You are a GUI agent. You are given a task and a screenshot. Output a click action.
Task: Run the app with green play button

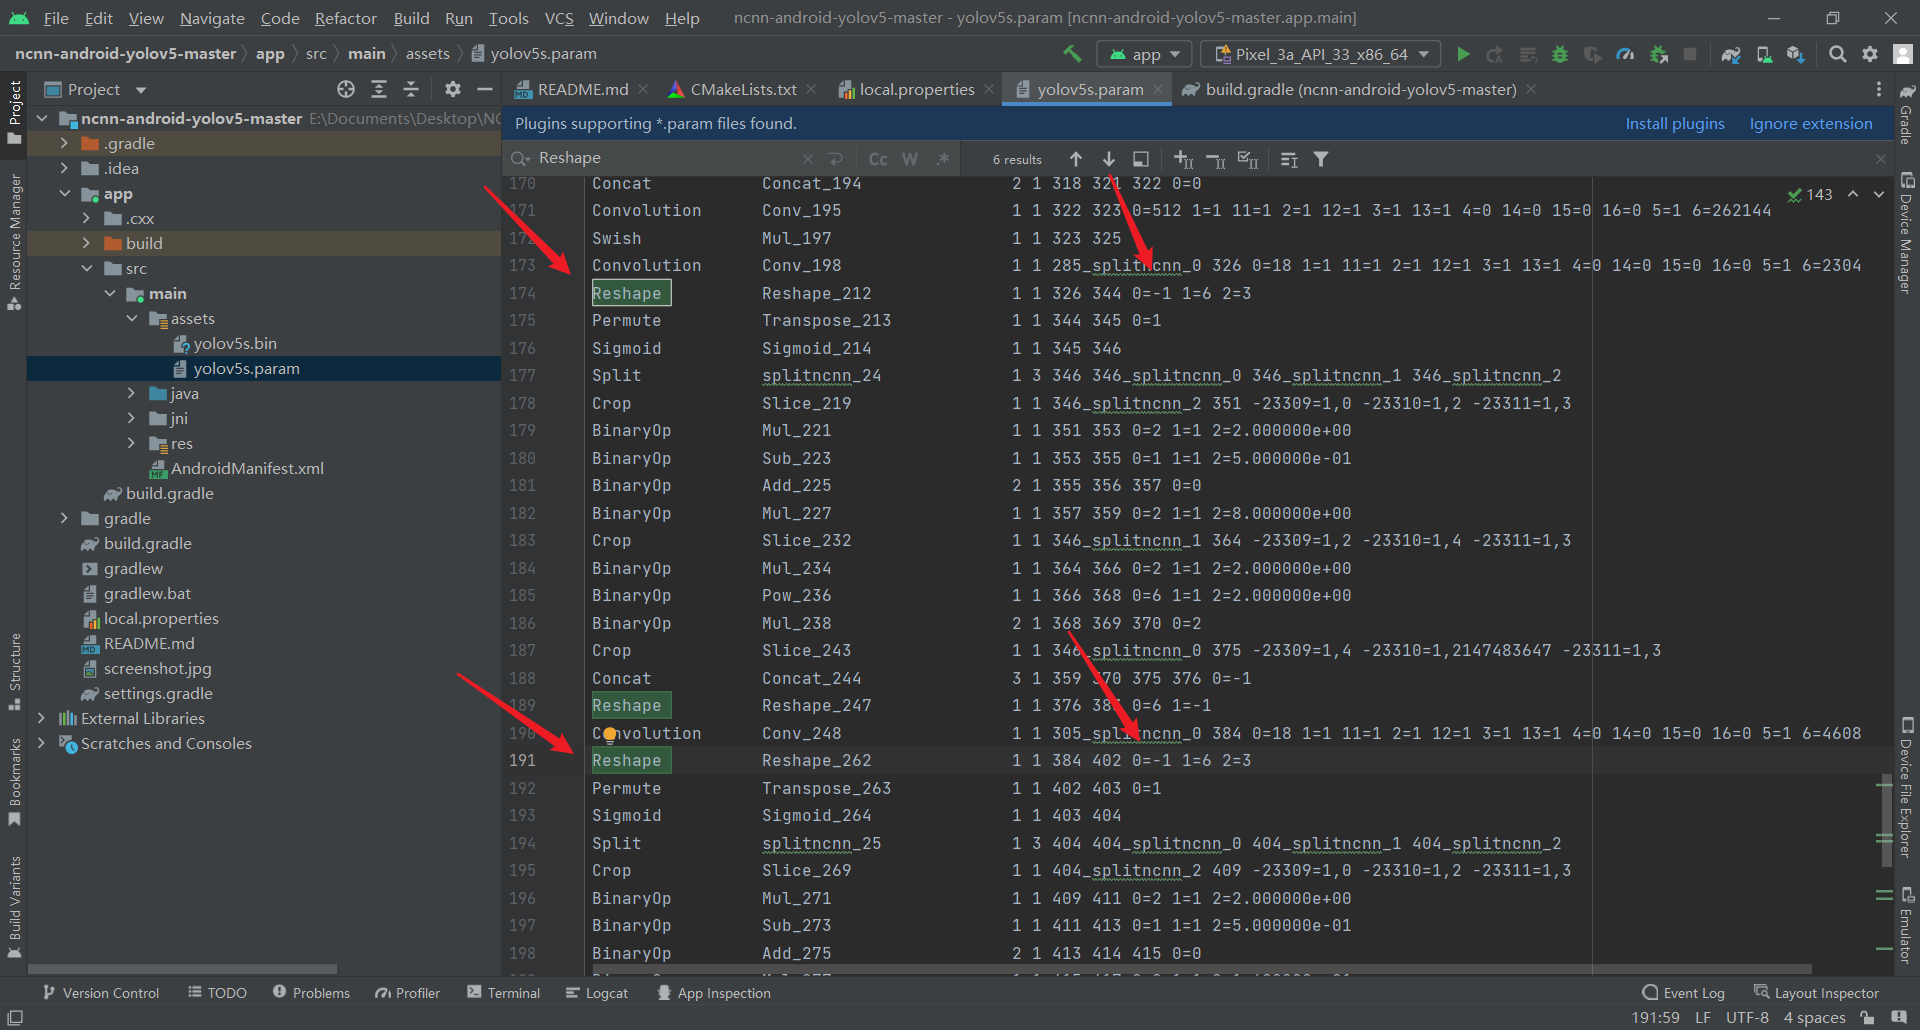click(1463, 54)
